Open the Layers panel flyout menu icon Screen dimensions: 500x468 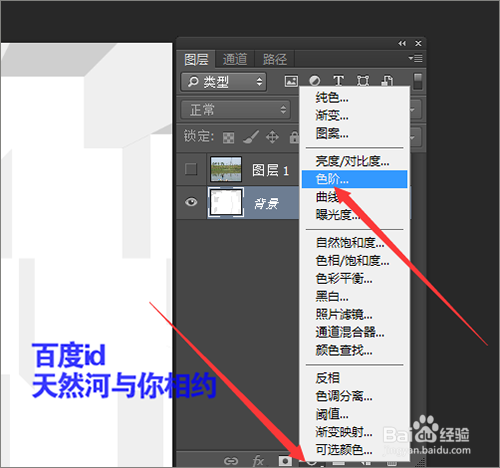[x=416, y=59]
